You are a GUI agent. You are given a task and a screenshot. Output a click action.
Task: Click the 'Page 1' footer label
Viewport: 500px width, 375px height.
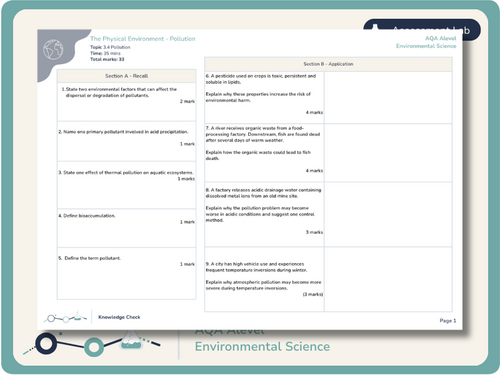(x=448, y=321)
